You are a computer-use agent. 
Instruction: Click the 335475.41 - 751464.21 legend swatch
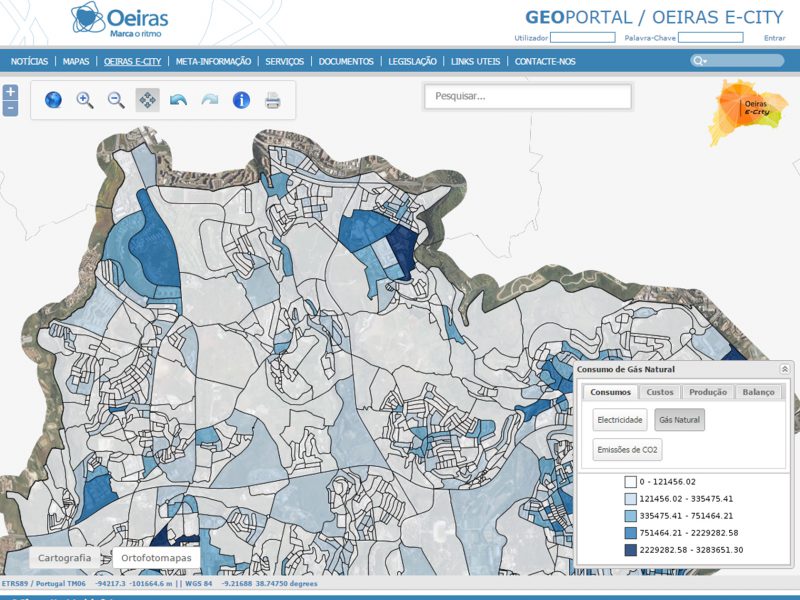(x=631, y=516)
